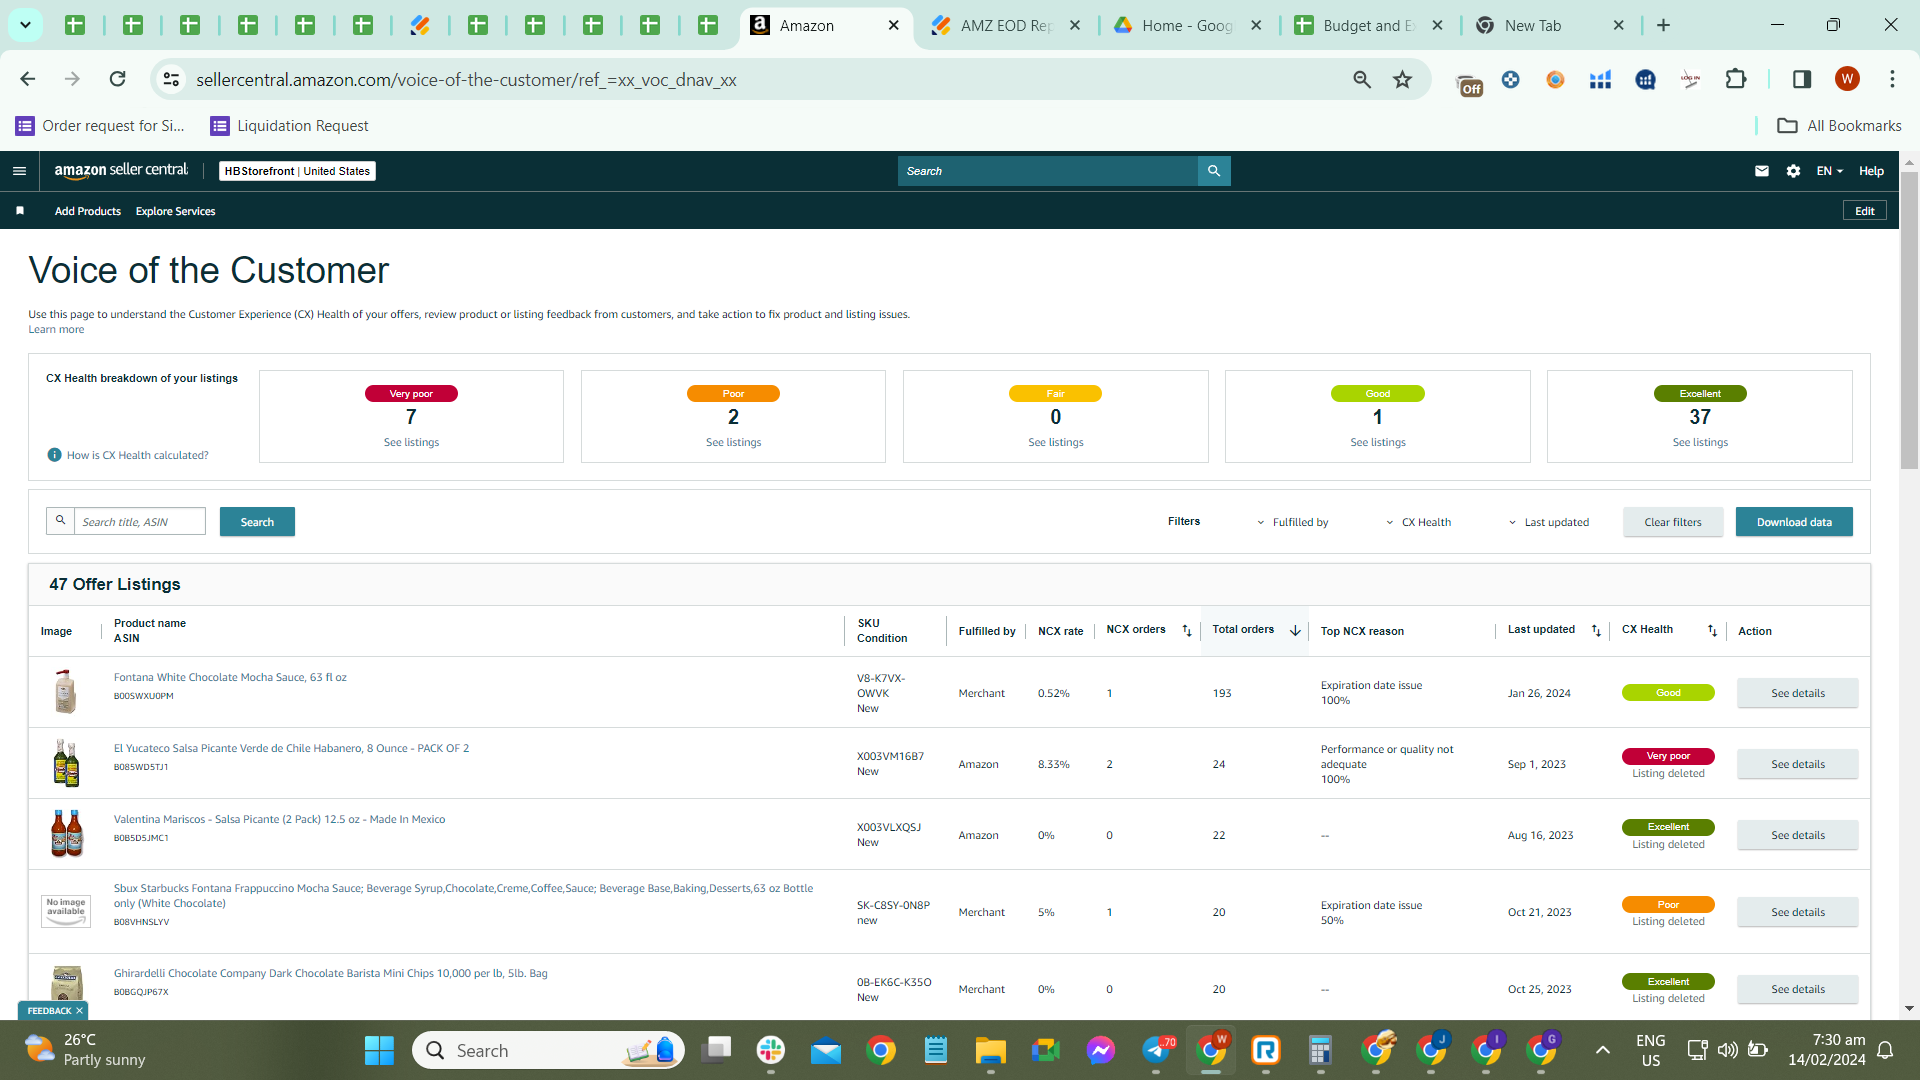The width and height of the screenshot is (1920, 1080).
Task: Sort by NCX orders arrows
Action: 1187,631
